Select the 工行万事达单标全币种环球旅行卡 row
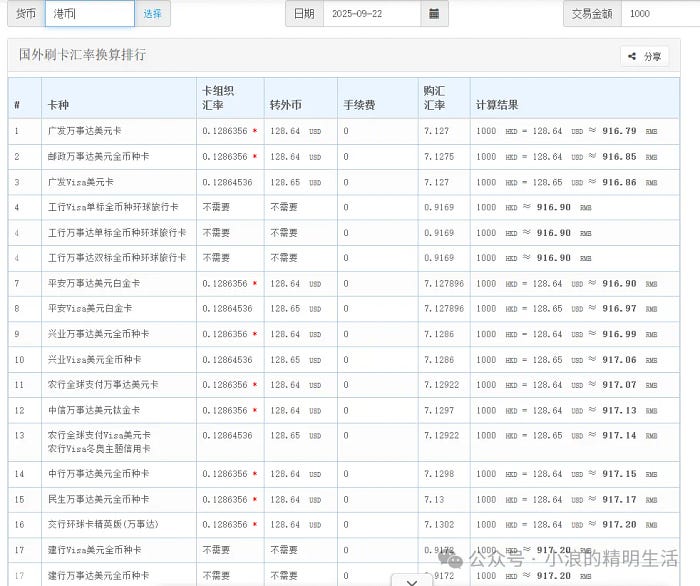This screenshot has height=586, width=700. pos(344,233)
